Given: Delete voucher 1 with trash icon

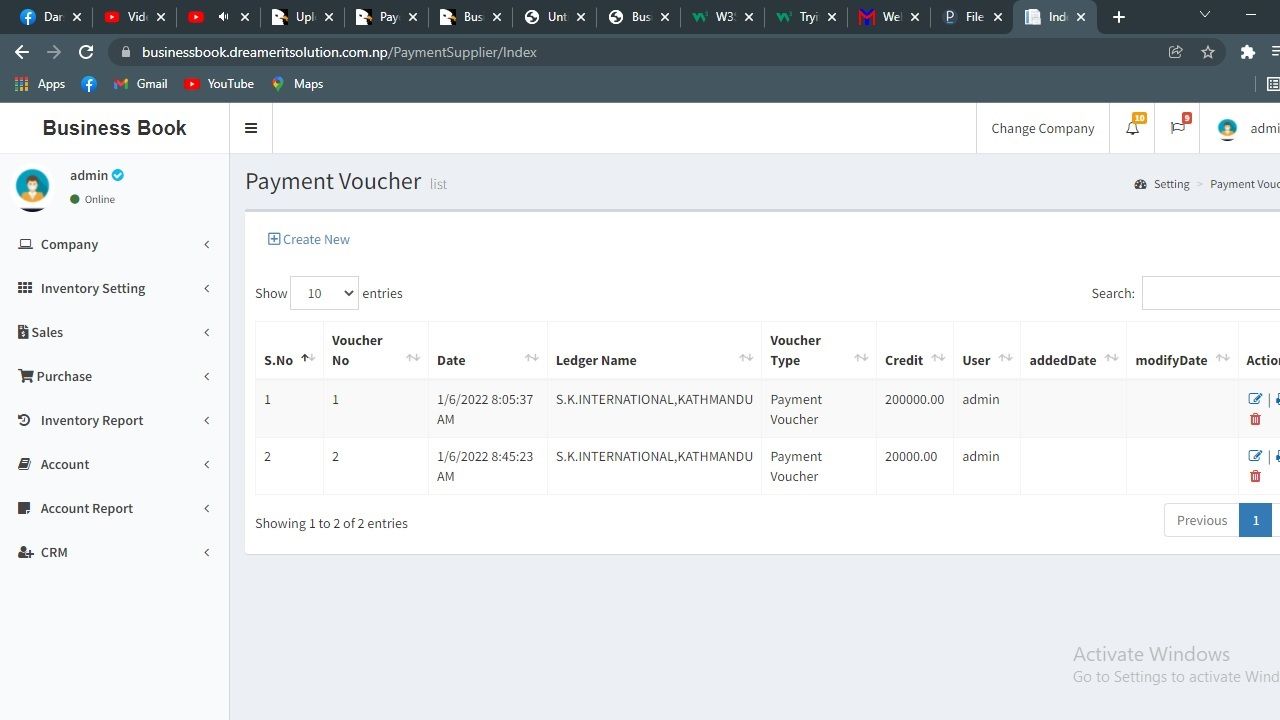Looking at the screenshot, I should pyautogui.click(x=1255, y=419).
